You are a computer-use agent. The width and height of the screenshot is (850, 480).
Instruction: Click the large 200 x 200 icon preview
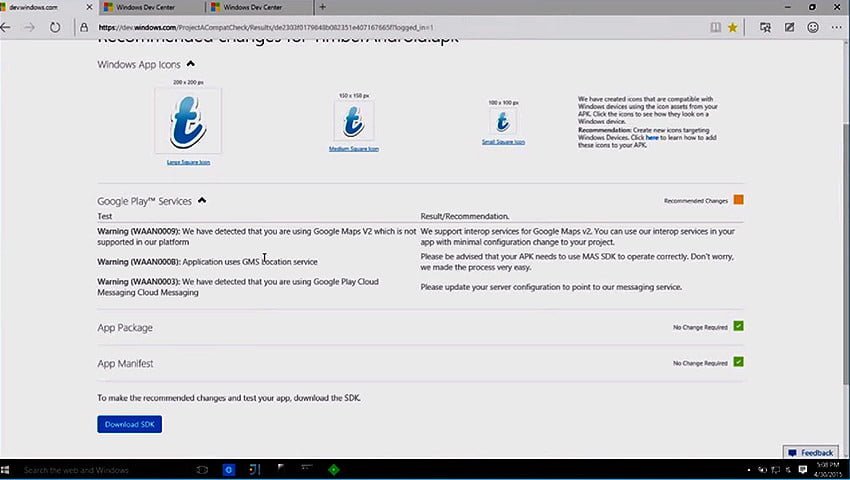point(188,121)
